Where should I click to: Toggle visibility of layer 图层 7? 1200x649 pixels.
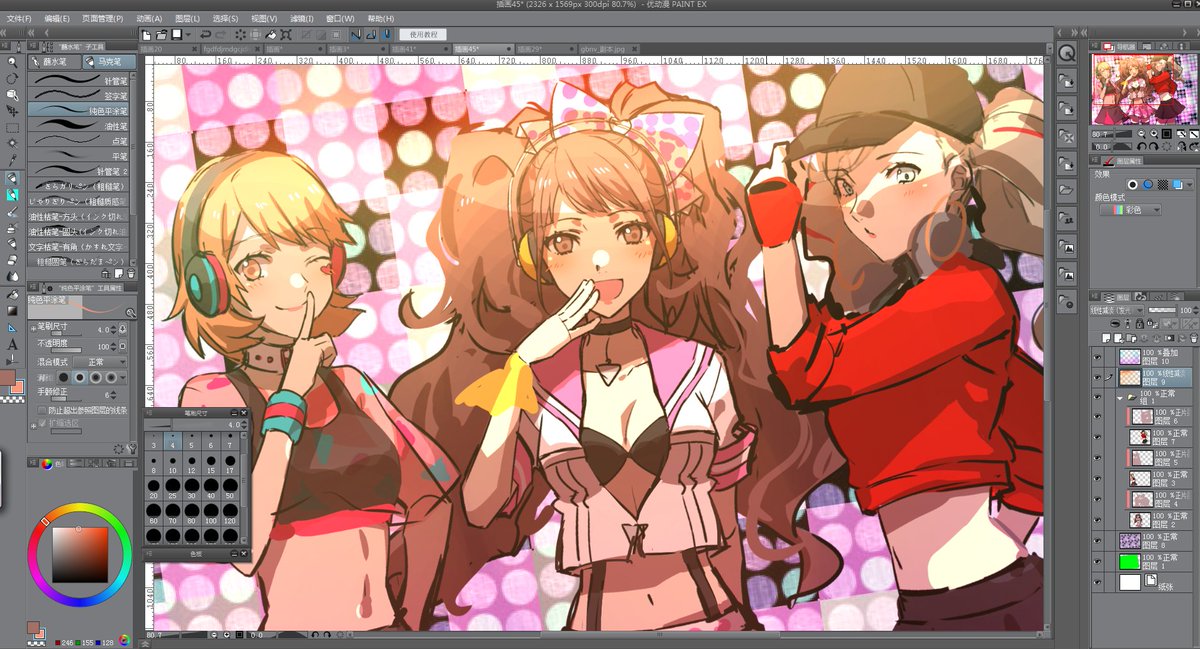click(1097, 437)
